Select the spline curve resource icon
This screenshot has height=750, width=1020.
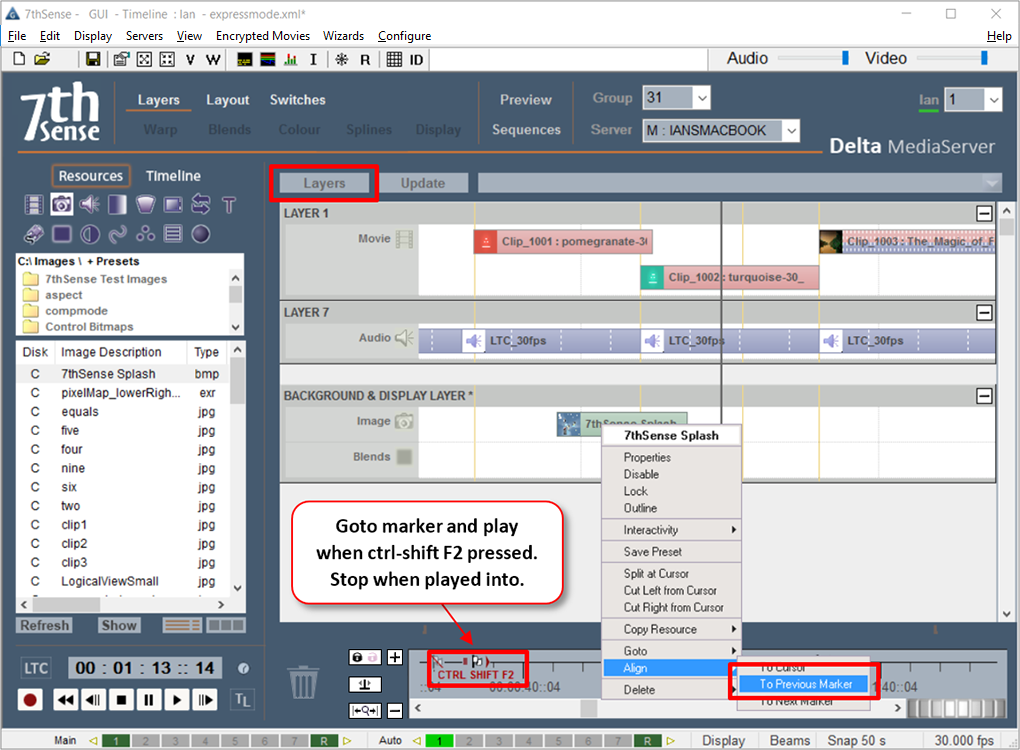(118, 234)
